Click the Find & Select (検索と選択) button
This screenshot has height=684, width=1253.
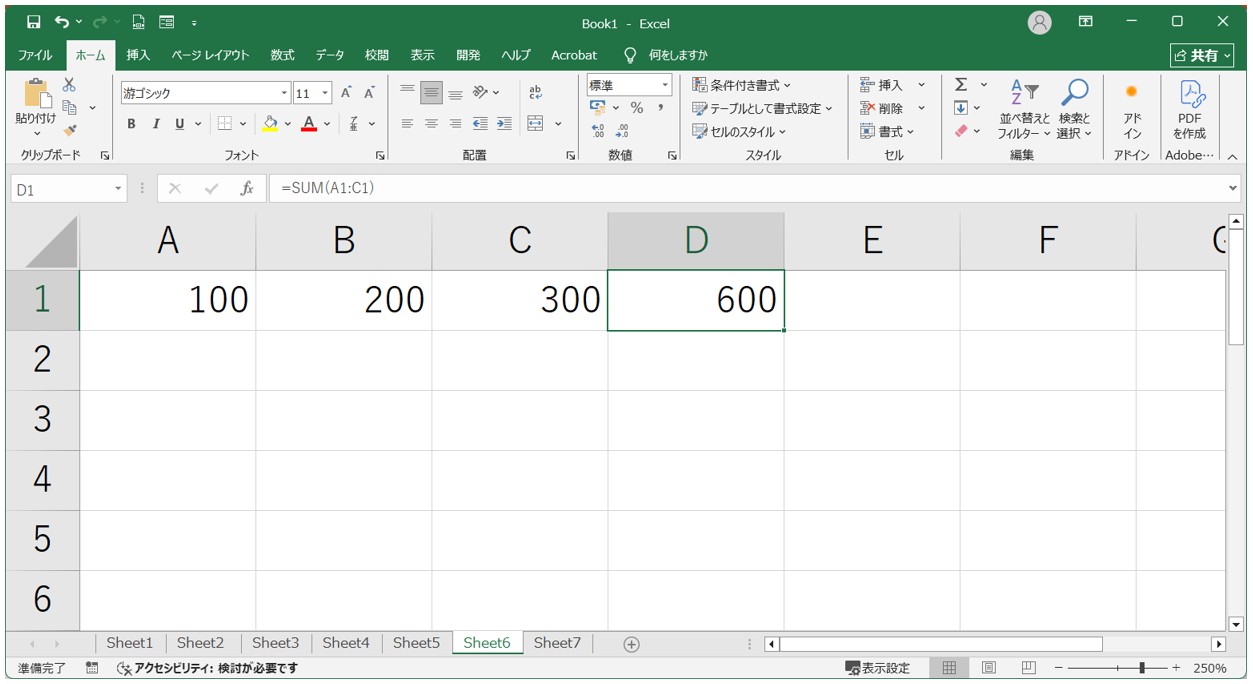tap(1075, 110)
